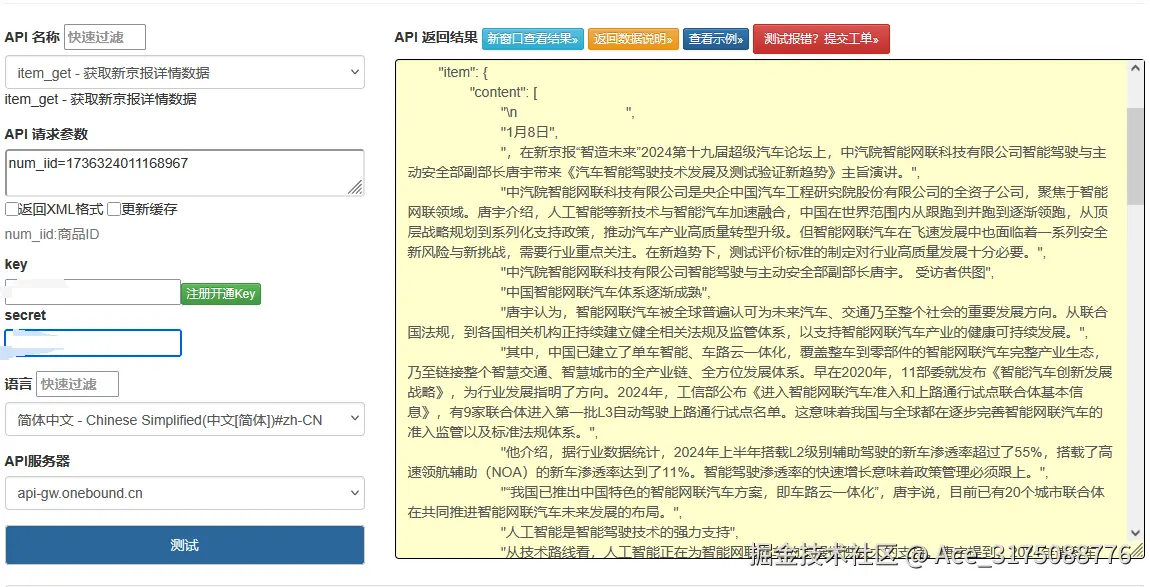Open the 语言 language dropdown
The height and width of the screenshot is (587, 1150).
[184, 420]
